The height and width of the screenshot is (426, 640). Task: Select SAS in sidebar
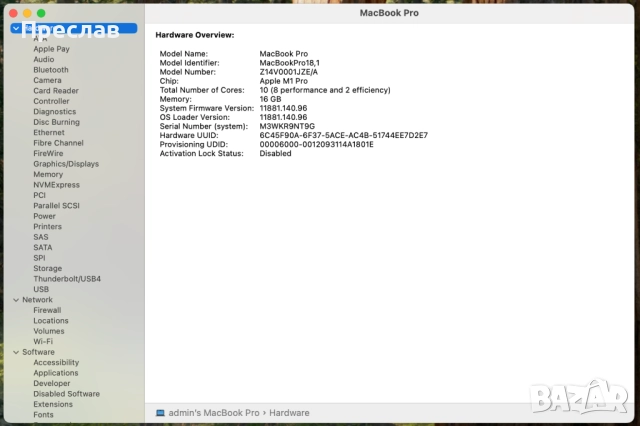[x=41, y=237]
